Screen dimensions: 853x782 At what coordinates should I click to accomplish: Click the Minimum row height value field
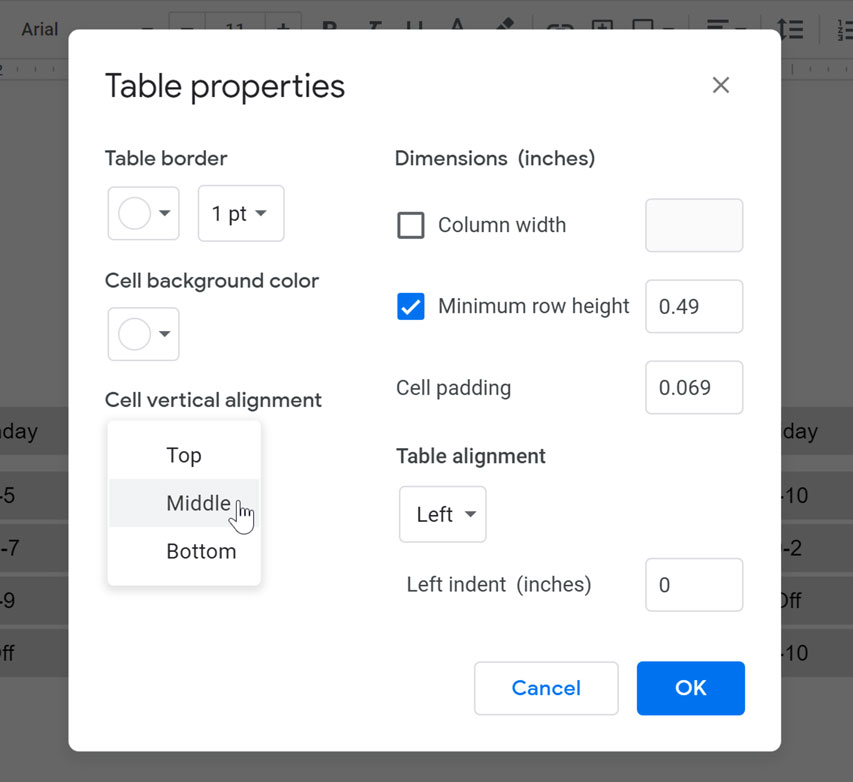(x=694, y=306)
